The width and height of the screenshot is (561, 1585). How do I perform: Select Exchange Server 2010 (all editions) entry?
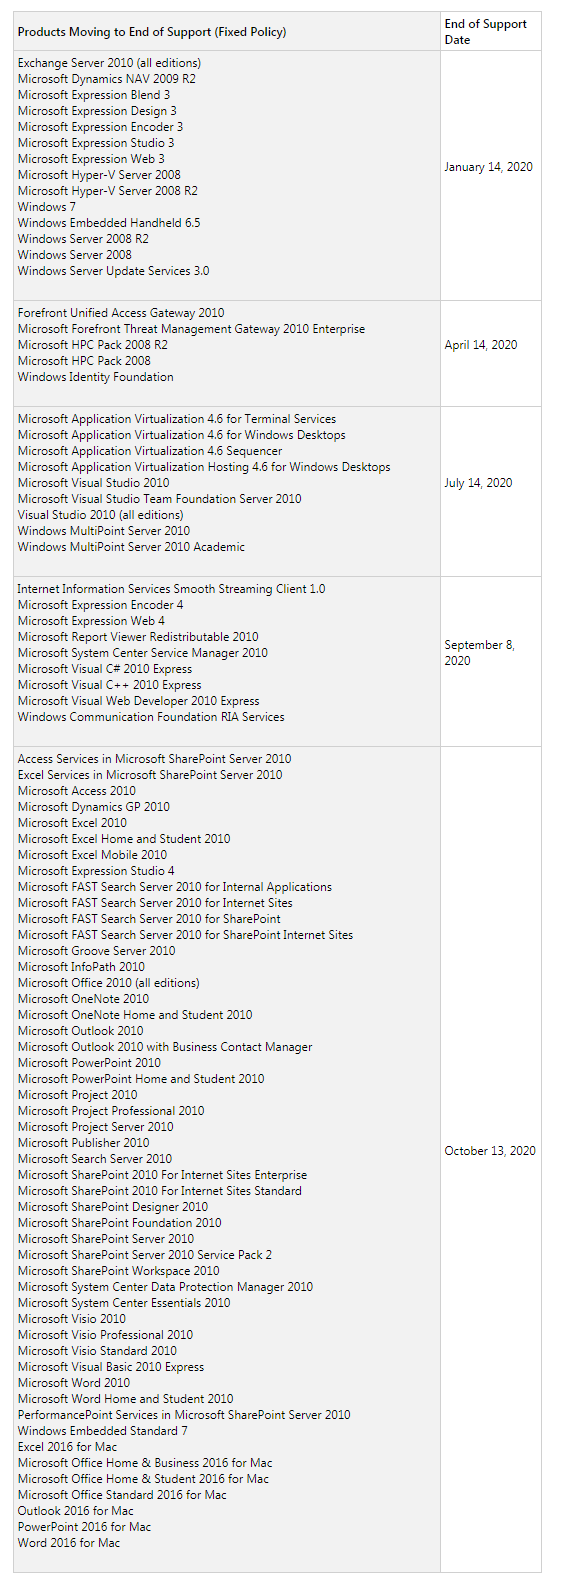coord(109,63)
